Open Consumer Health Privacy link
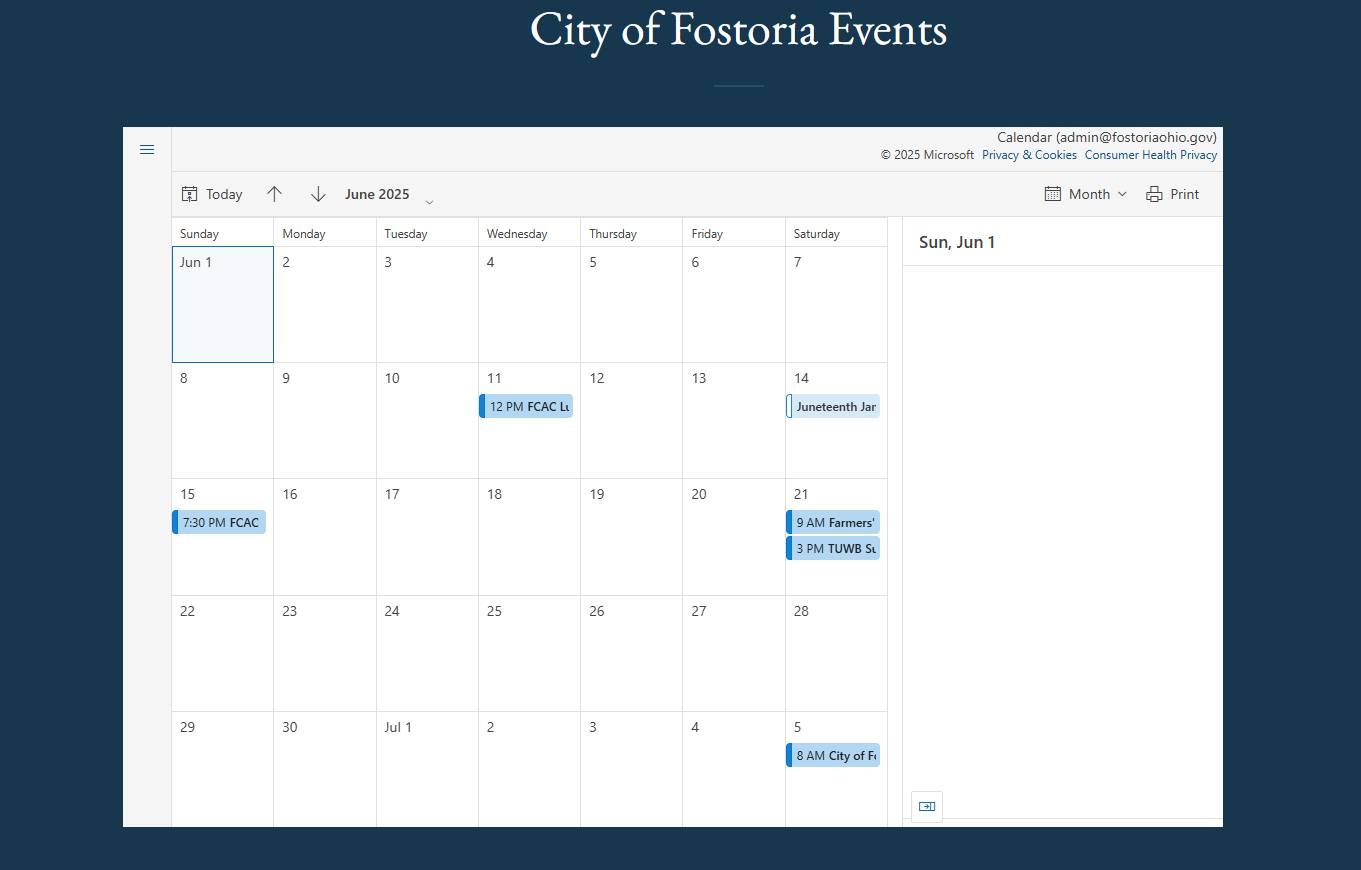 point(1151,155)
